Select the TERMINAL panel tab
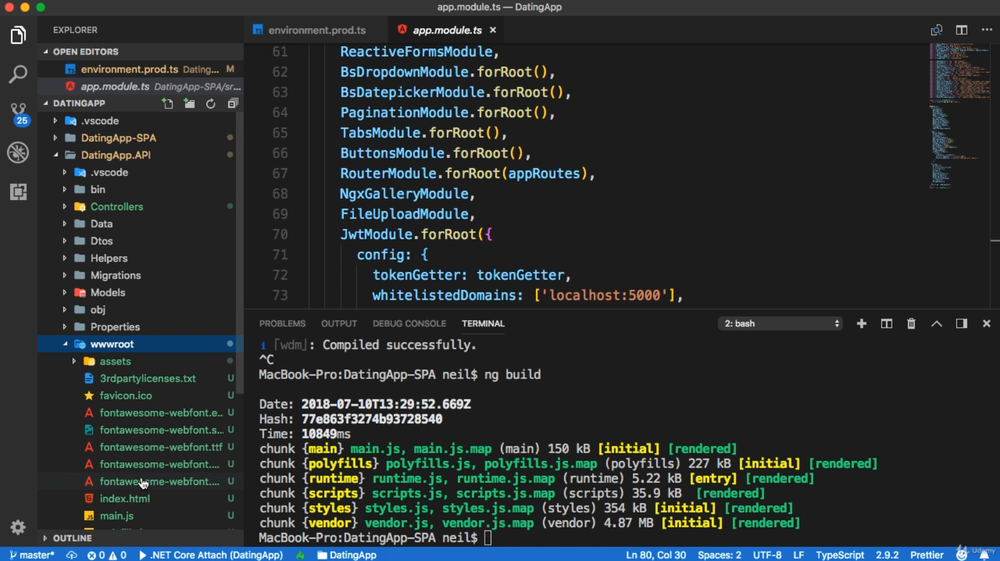Viewport: 1000px width, 561px height. click(483, 324)
